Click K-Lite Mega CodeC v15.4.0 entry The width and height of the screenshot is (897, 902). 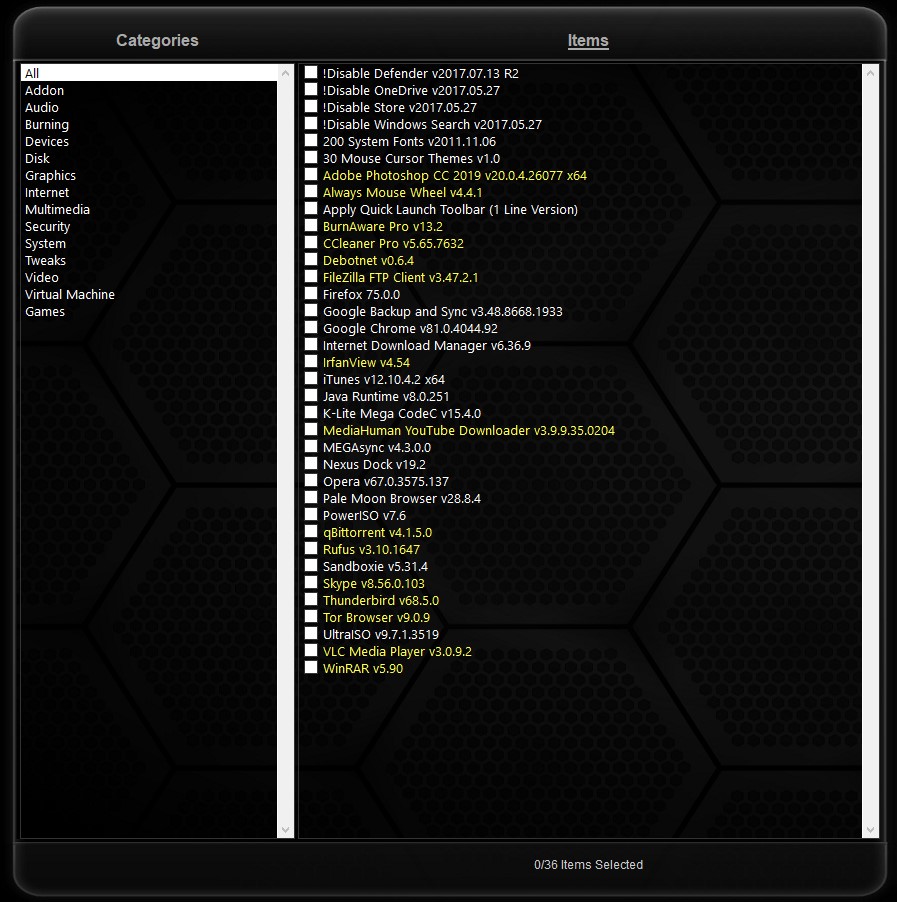[x=402, y=413]
